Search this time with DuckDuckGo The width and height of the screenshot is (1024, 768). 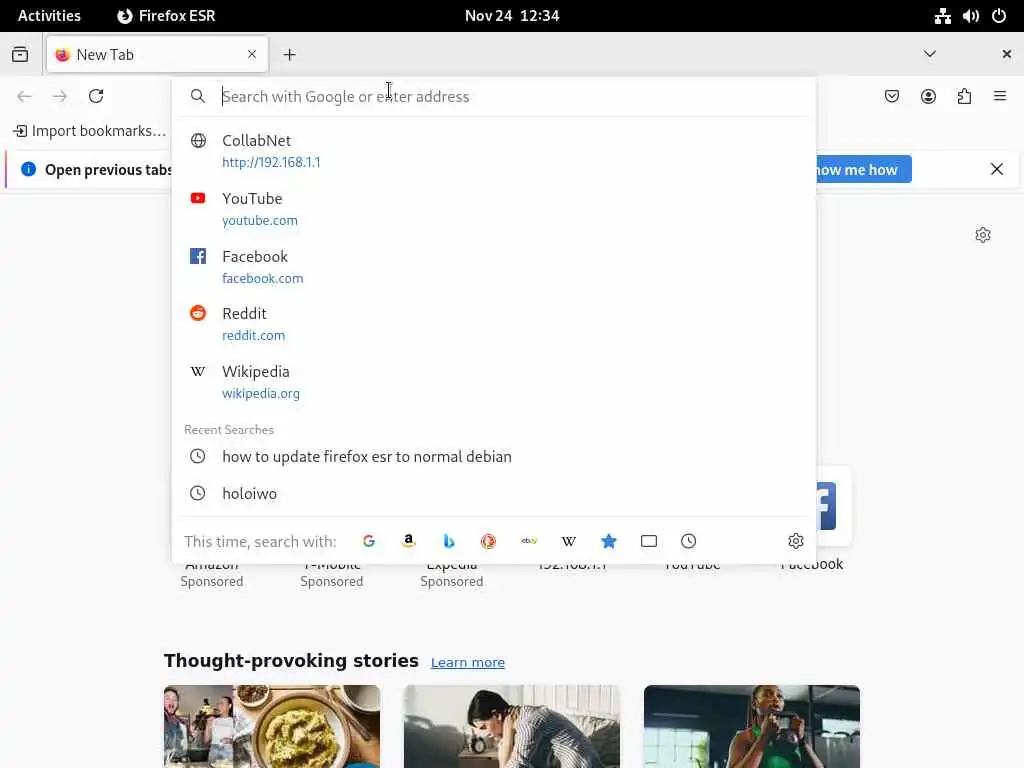point(488,541)
